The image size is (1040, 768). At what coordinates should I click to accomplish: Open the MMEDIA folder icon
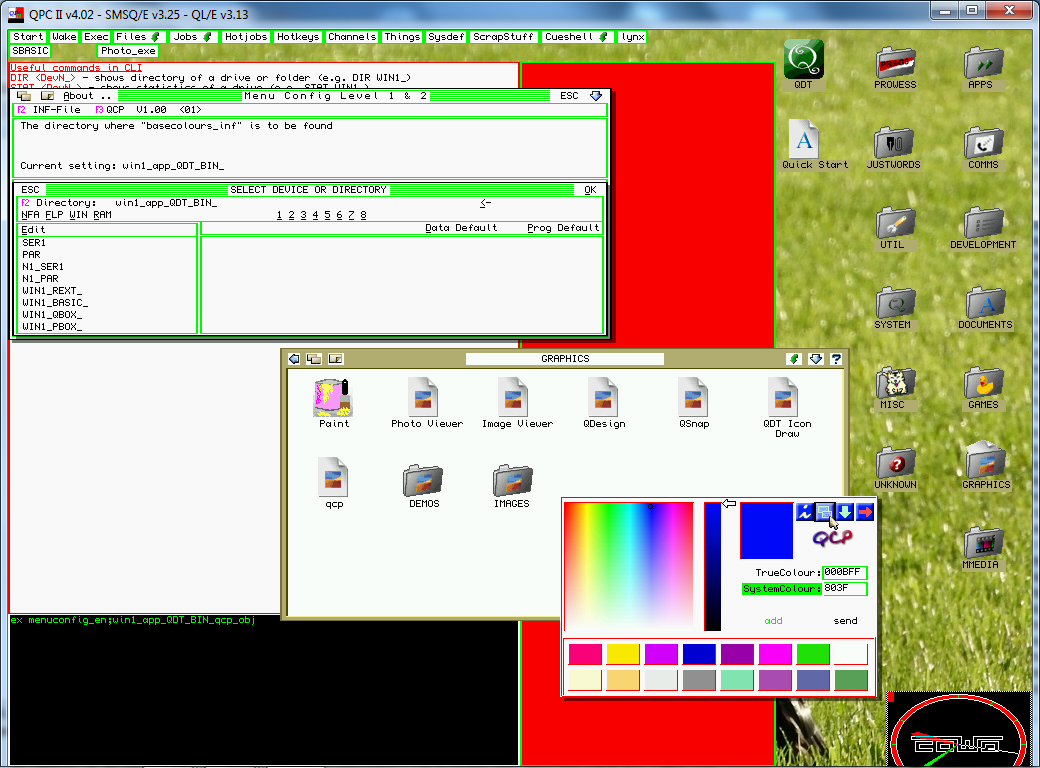click(x=983, y=543)
